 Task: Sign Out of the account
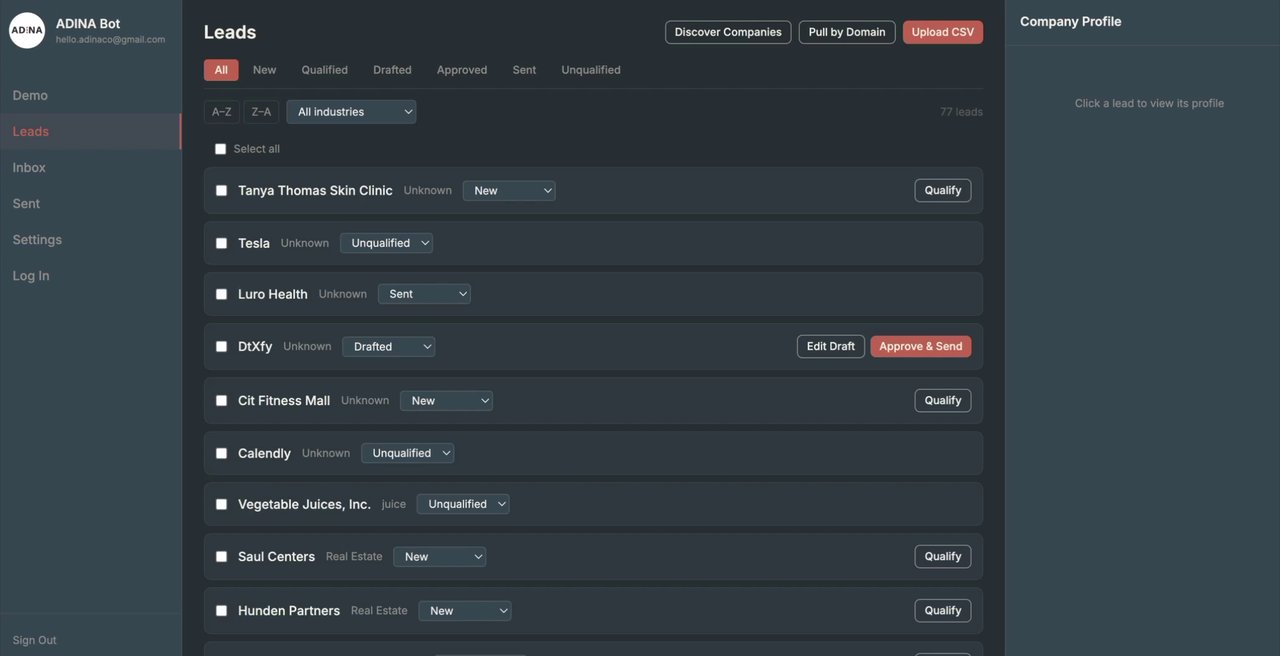[35, 640]
